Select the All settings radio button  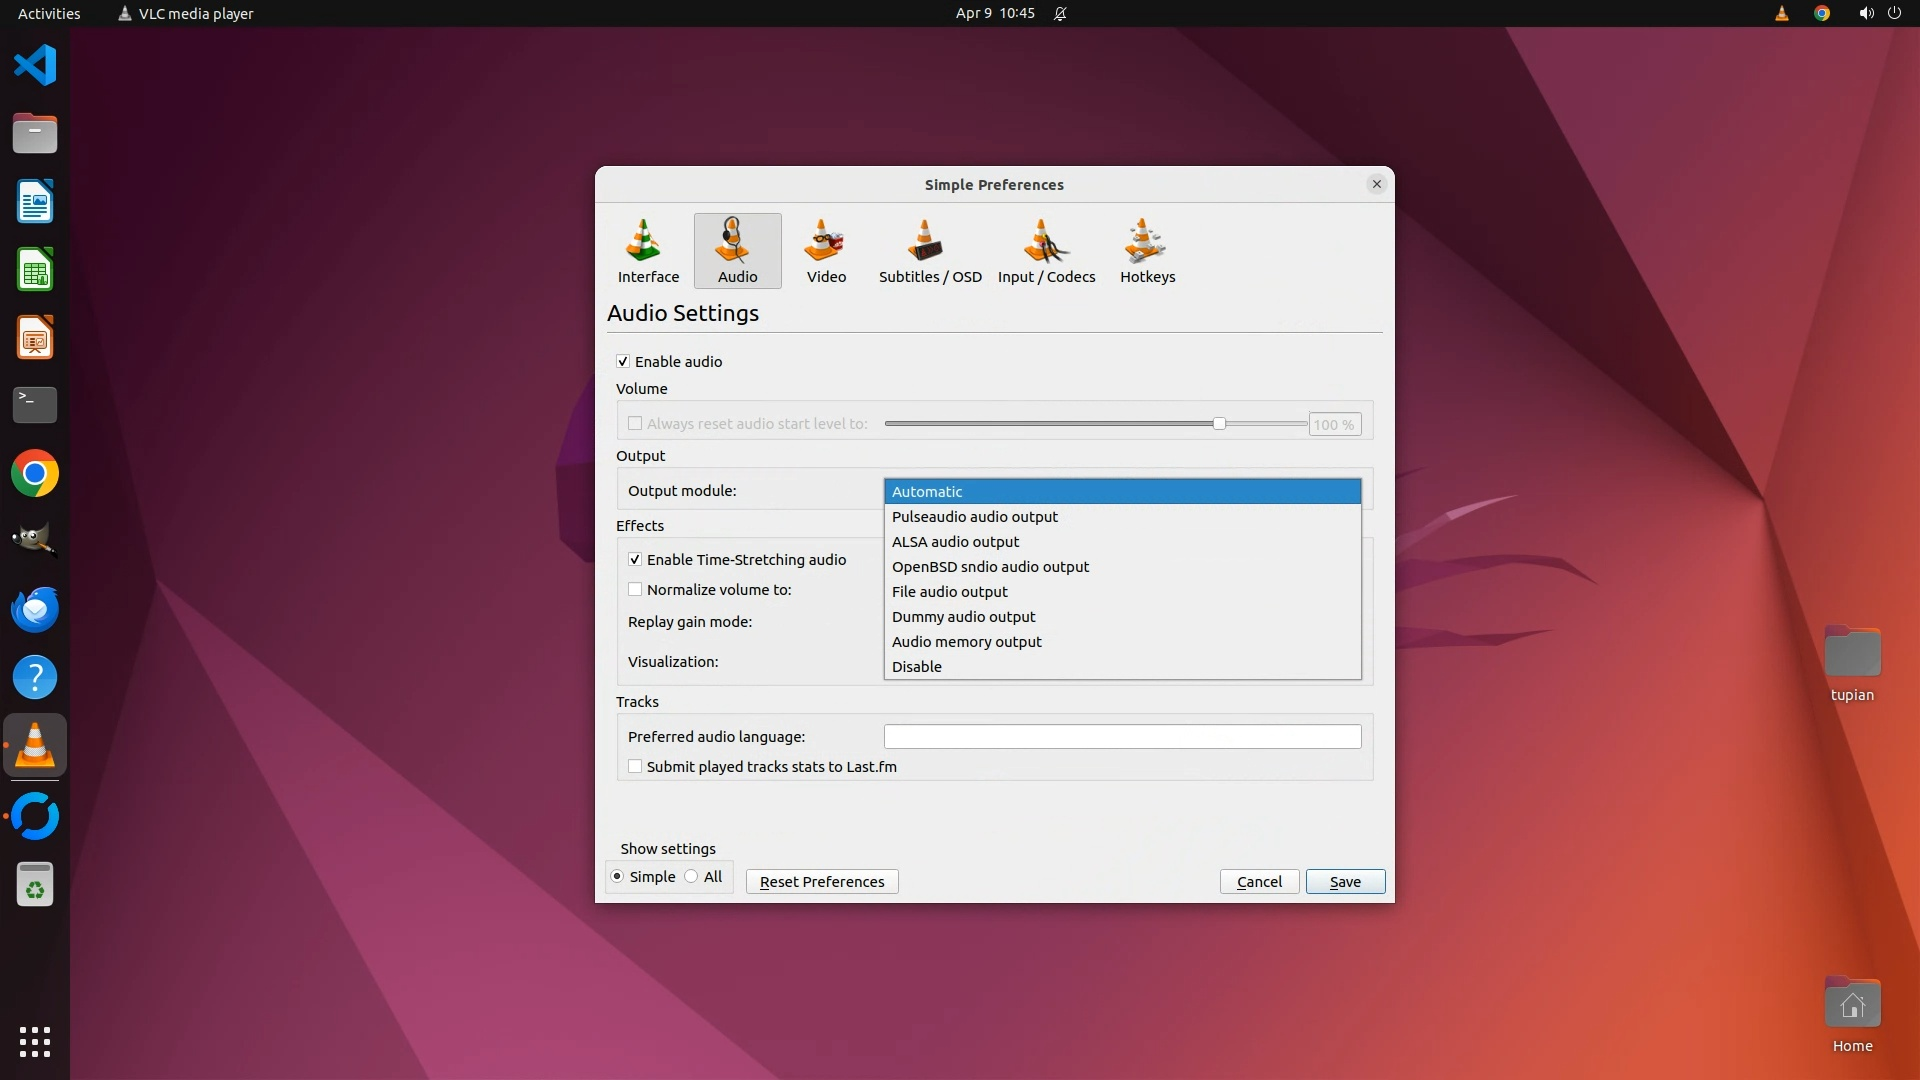point(692,877)
